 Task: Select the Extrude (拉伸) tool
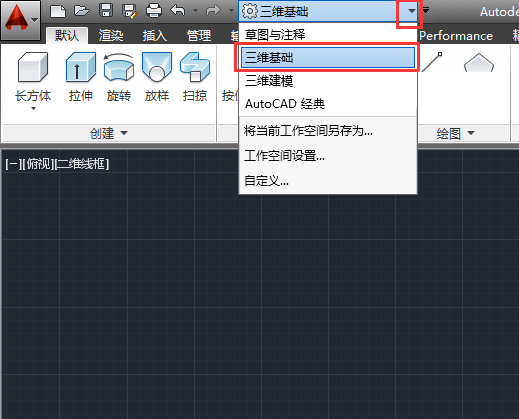point(81,77)
